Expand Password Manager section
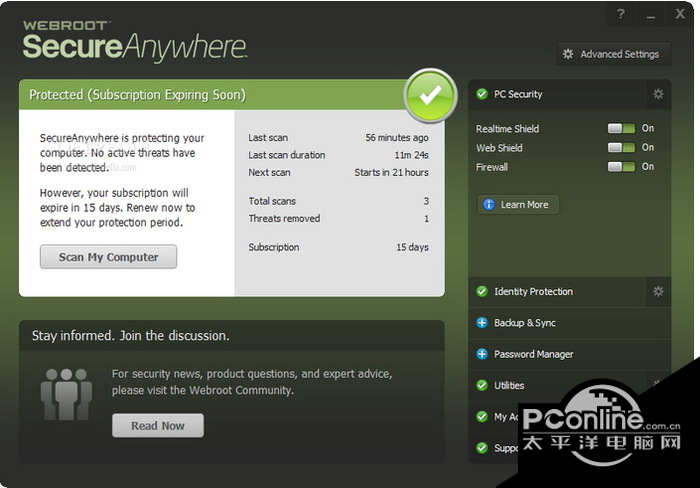Image resolution: width=700 pixels, height=488 pixels. (570, 354)
